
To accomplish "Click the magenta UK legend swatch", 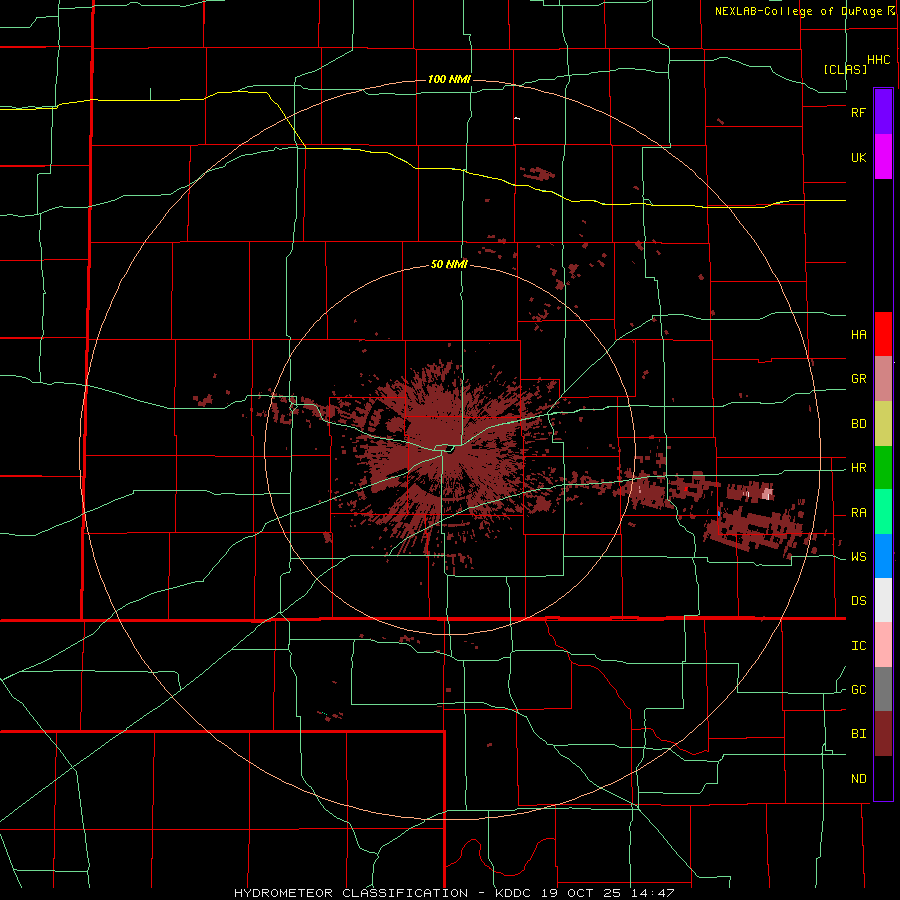I will click(883, 157).
